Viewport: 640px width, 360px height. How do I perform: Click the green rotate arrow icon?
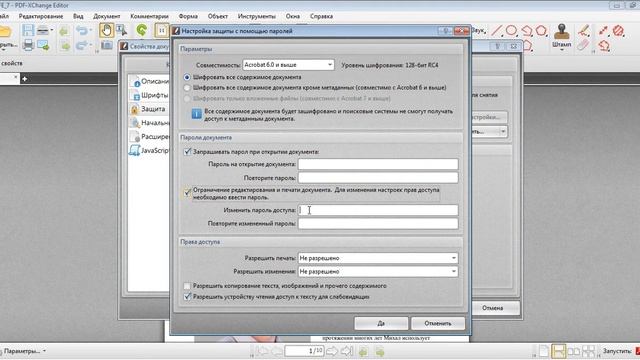(x=142, y=30)
